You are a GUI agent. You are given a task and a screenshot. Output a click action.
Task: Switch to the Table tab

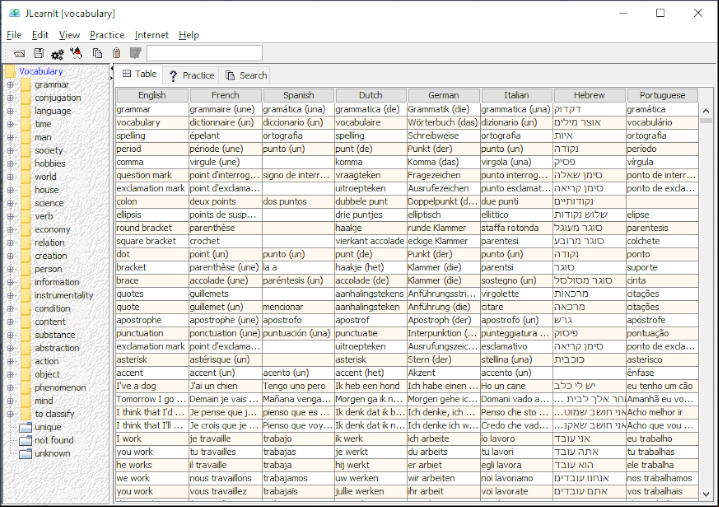point(139,74)
